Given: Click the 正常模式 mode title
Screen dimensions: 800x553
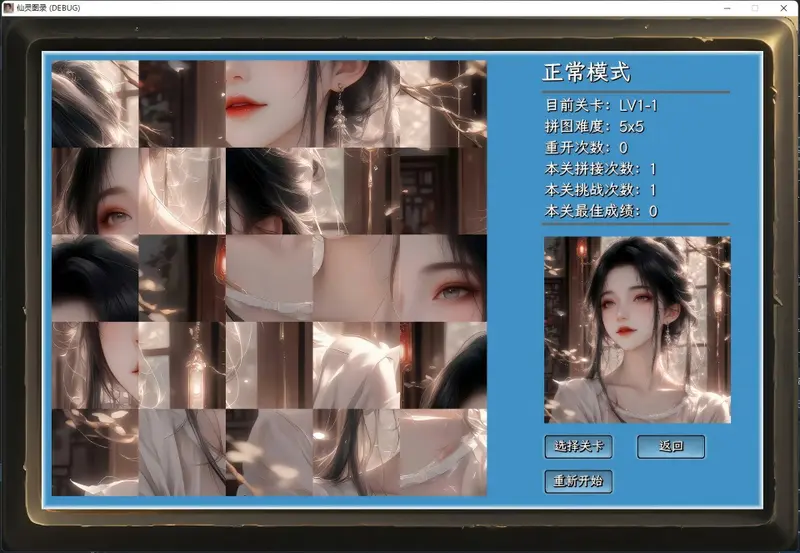Looking at the screenshot, I should click(587, 73).
